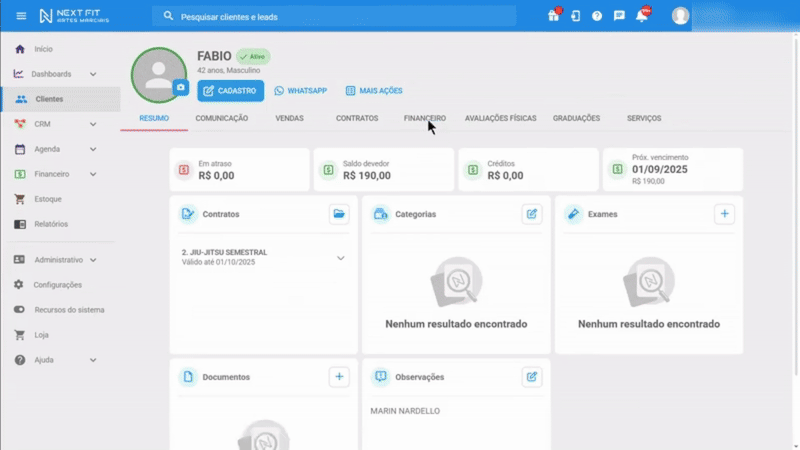This screenshot has width=800, height=450.
Task: Switch to the Comunicação tab
Action: (x=221, y=118)
